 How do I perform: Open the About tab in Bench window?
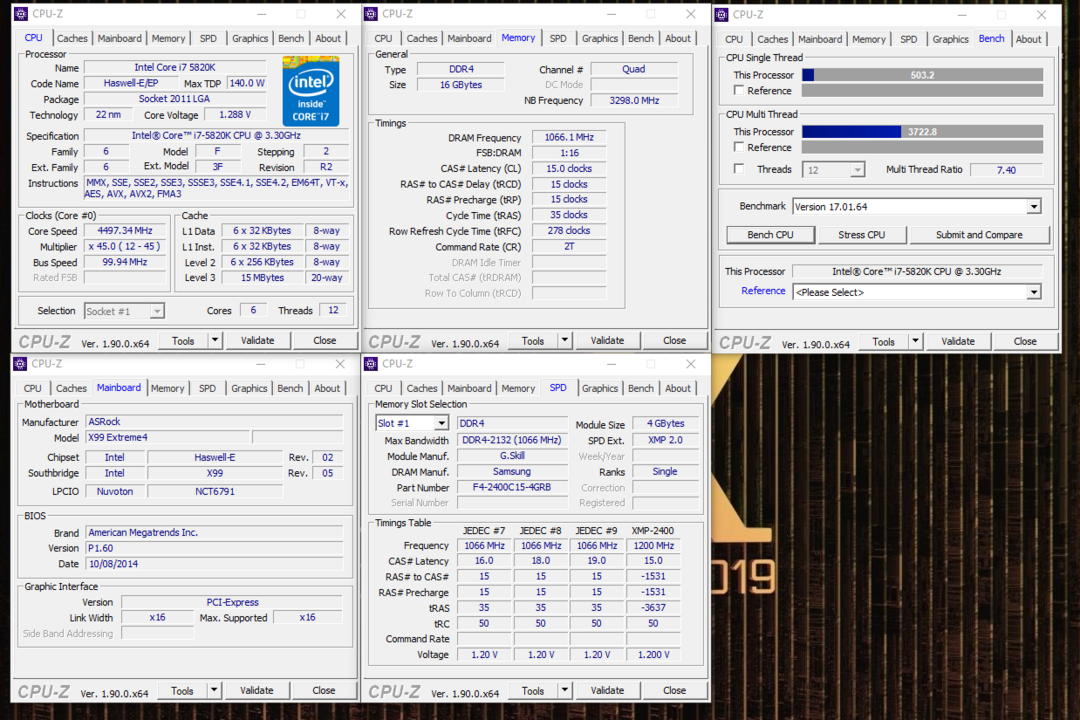[1028, 39]
